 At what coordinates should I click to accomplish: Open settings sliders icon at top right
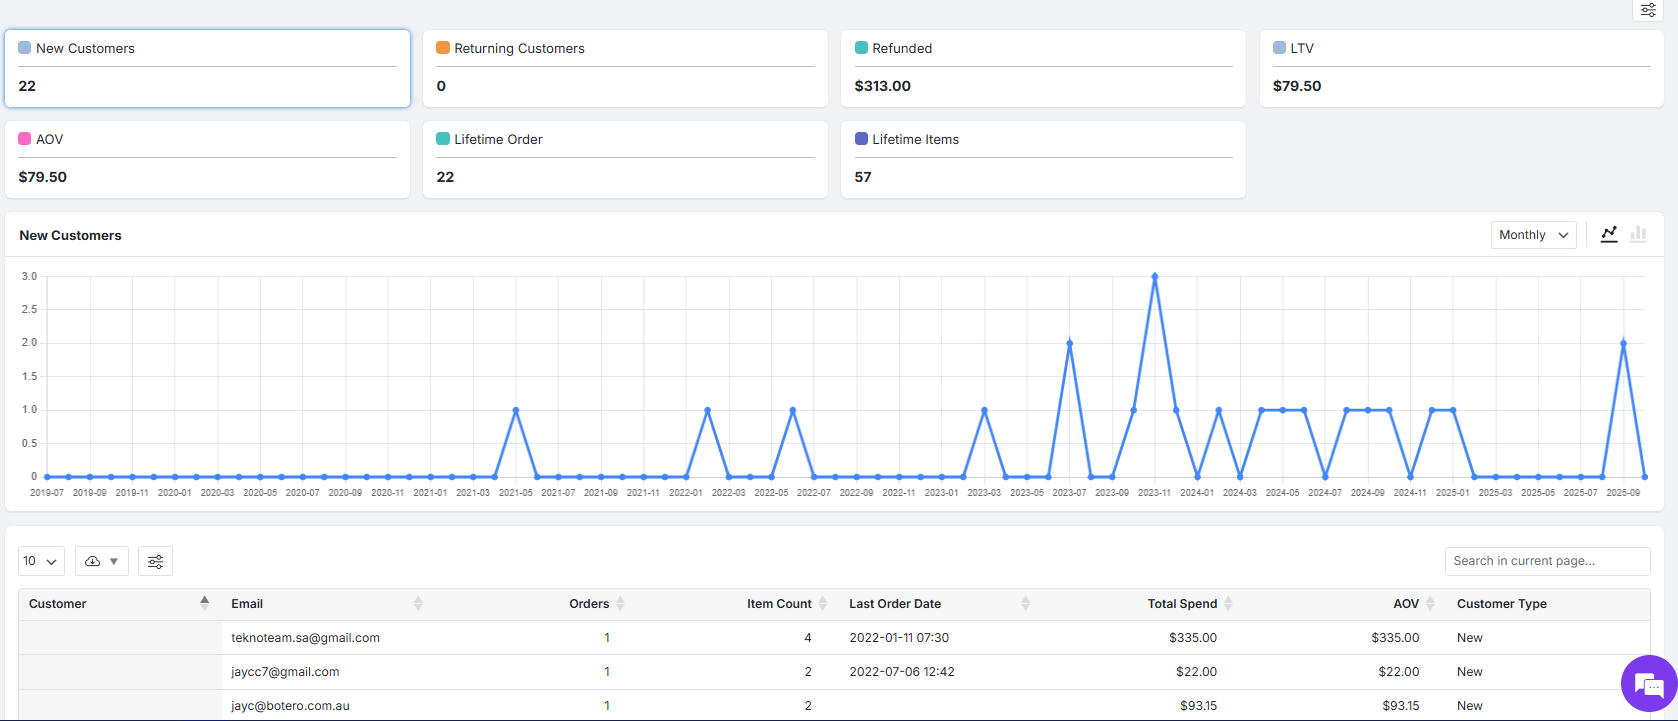click(x=1648, y=10)
